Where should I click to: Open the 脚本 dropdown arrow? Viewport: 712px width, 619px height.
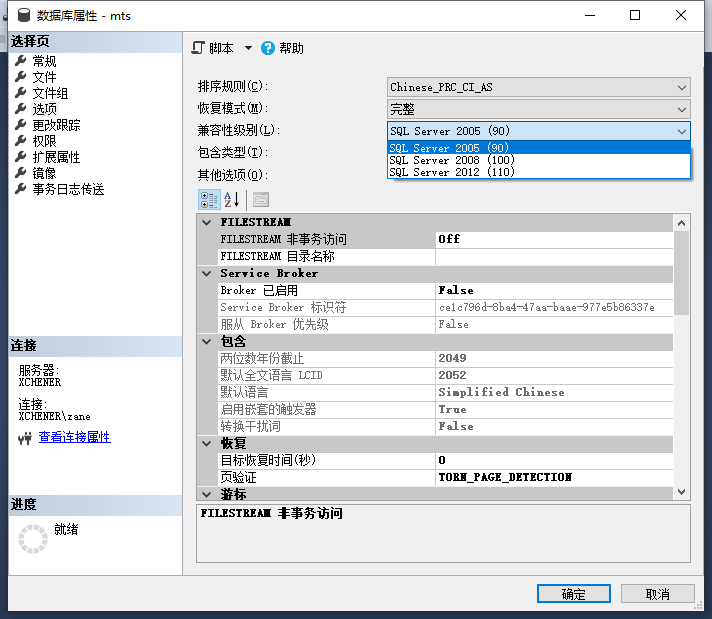pos(248,48)
